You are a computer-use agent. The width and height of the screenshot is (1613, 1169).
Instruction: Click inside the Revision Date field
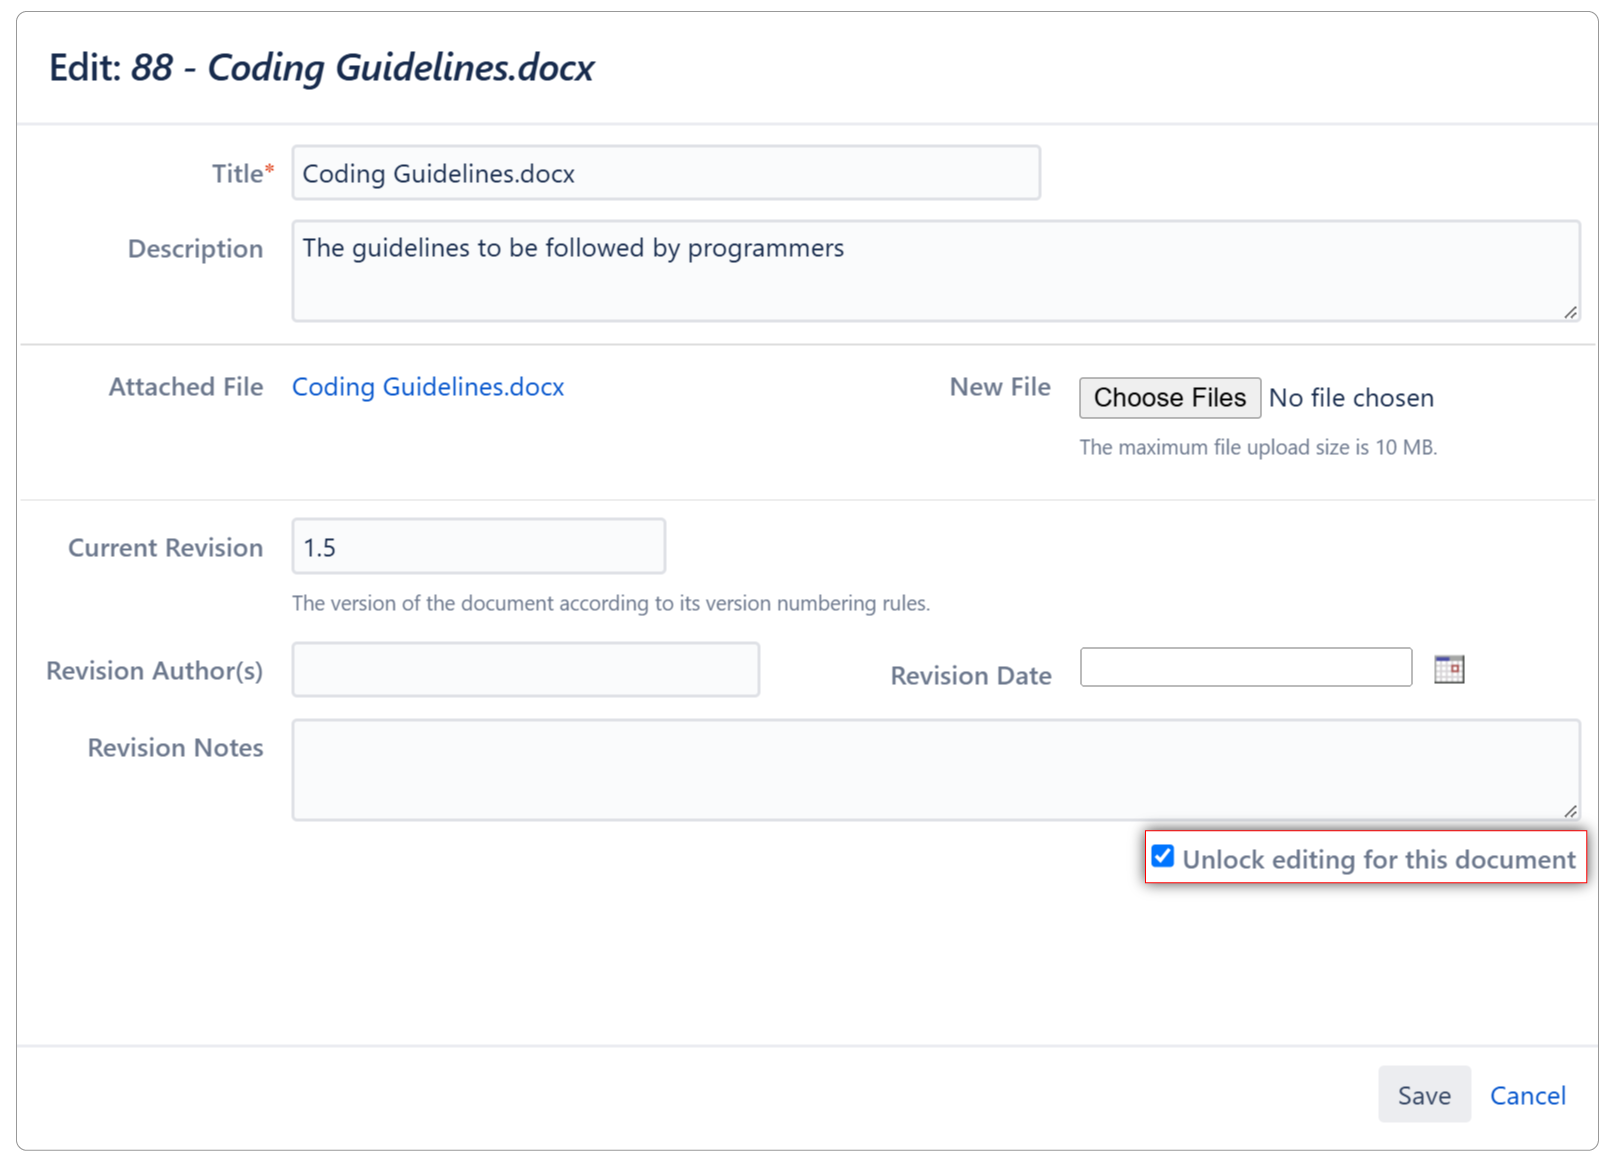click(x=1245, y=668)
